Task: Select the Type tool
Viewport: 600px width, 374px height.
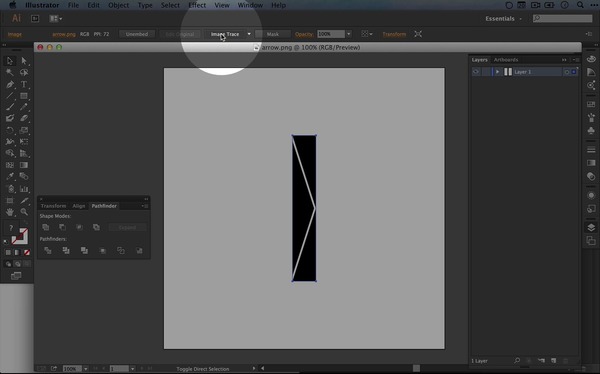Action: 24,84
